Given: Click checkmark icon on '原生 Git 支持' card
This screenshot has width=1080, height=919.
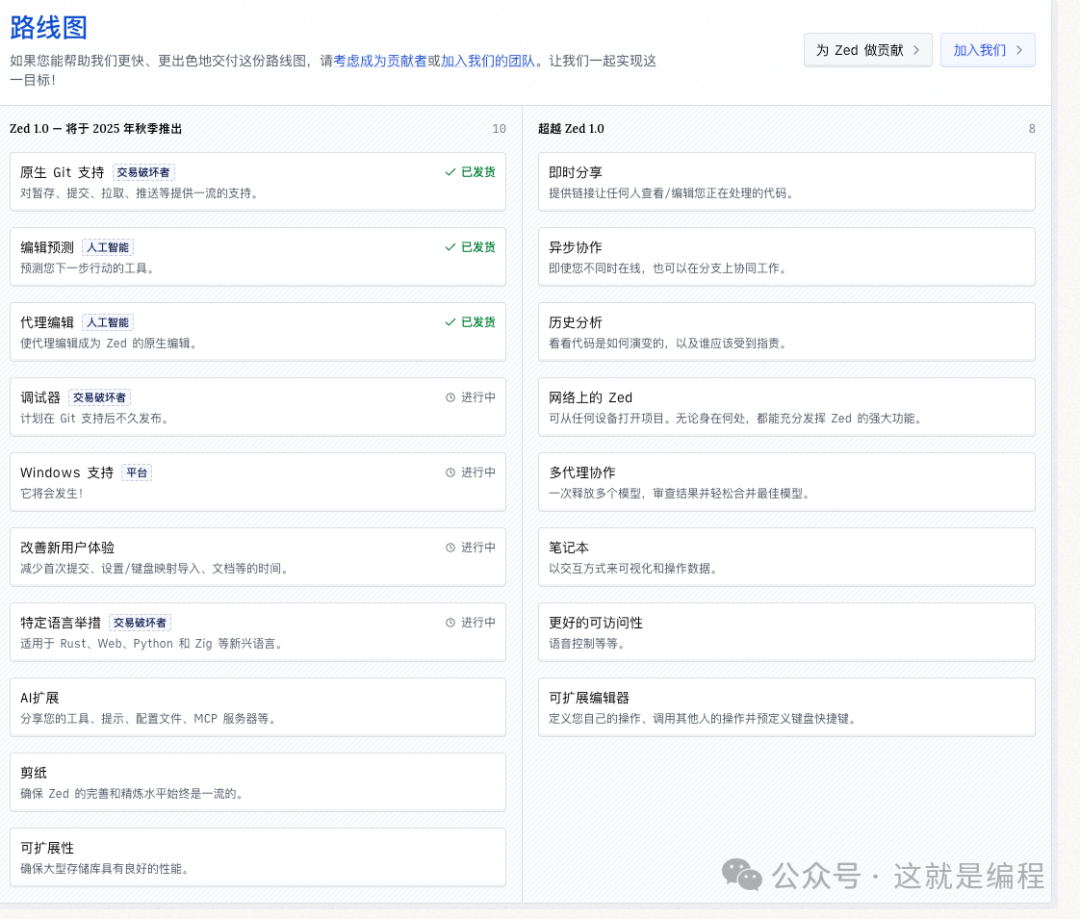Looking at the screenshot, I should click(x=450, y=172).
